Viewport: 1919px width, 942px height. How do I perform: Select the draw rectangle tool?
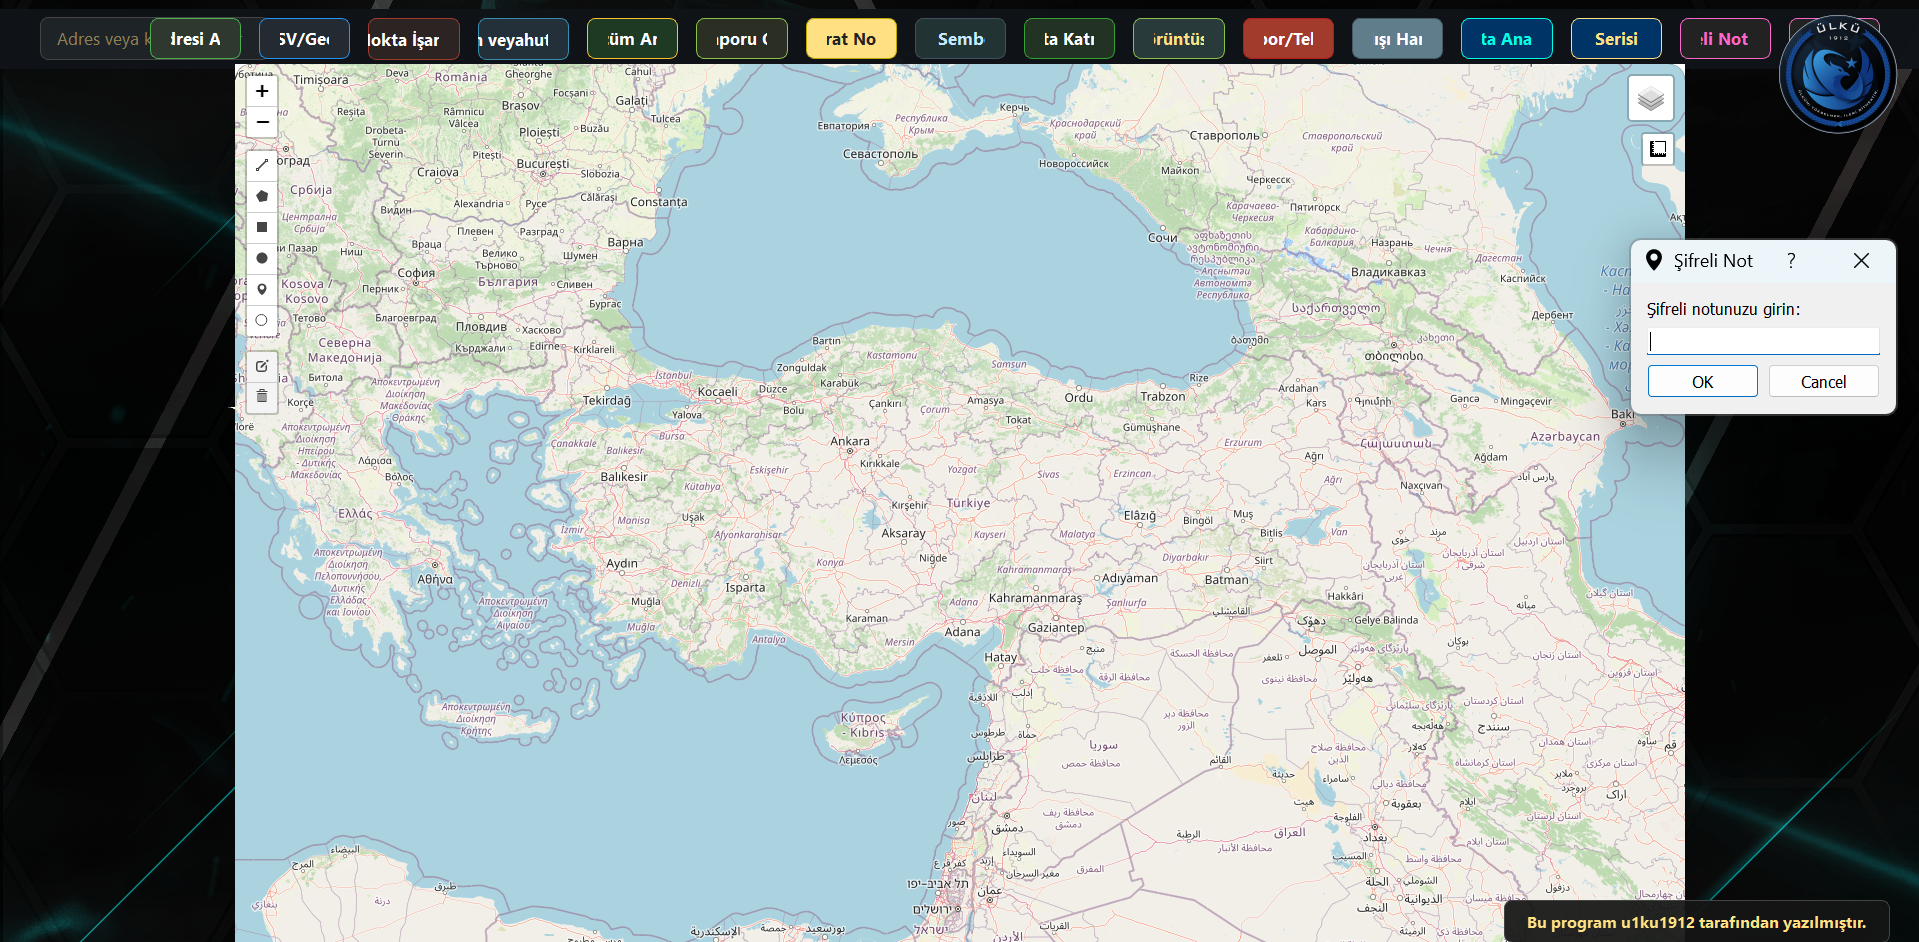(x=262, y=227)
